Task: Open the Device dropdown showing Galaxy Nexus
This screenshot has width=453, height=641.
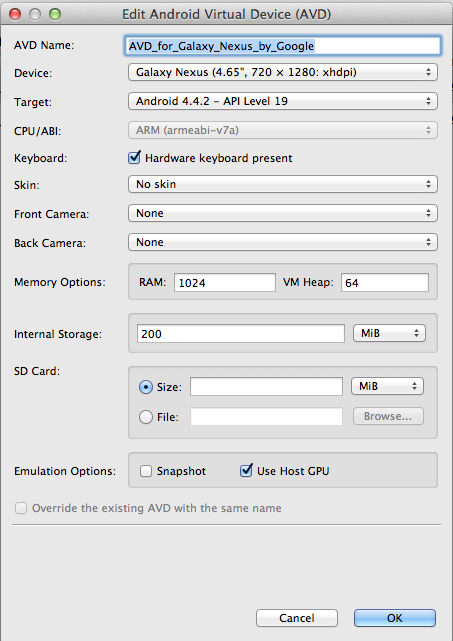Action: [x=283, y=72]
